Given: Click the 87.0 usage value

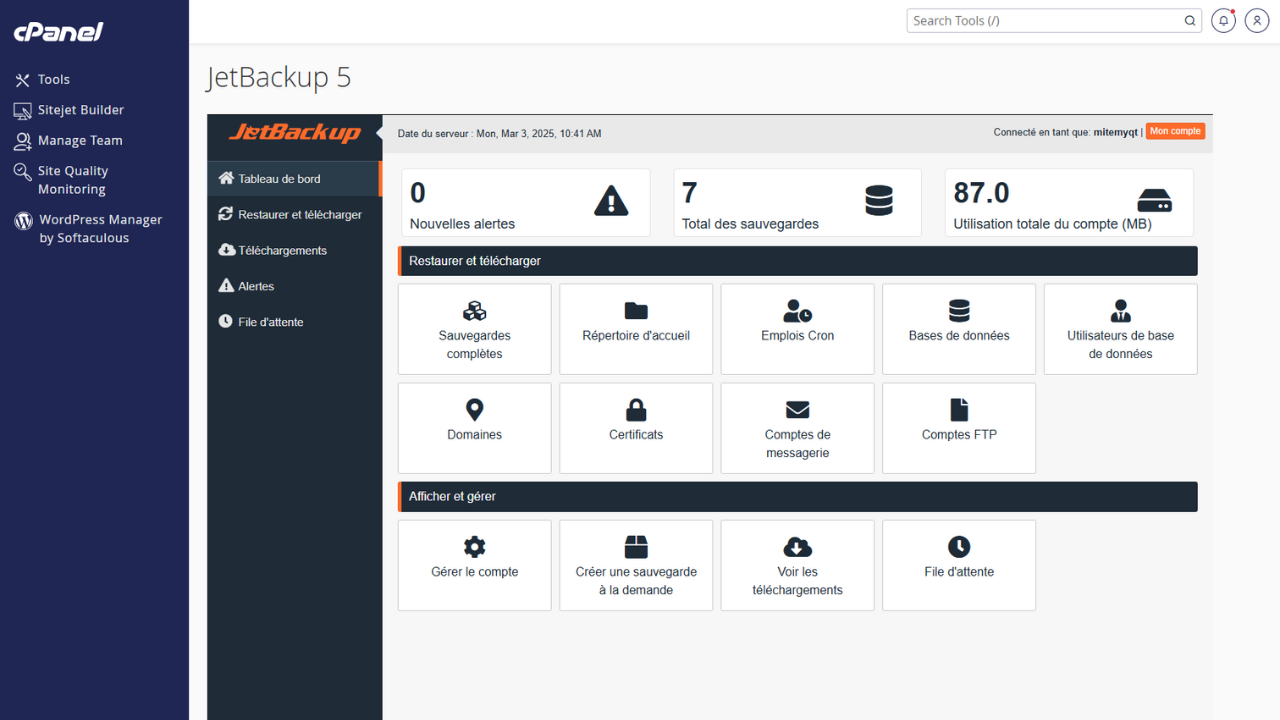Looking at the screenshot, I should click(x=982, y=193).
